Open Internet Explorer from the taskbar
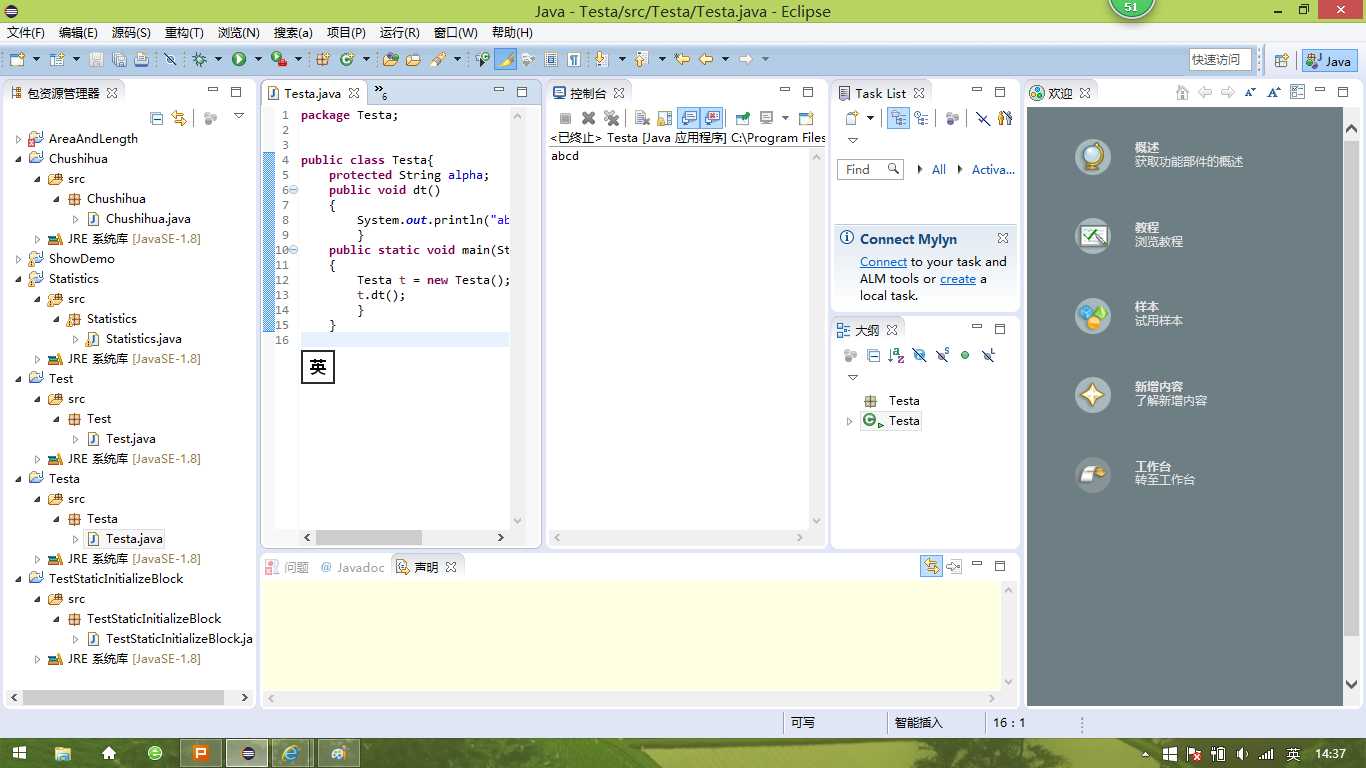 tap(290, 753)
